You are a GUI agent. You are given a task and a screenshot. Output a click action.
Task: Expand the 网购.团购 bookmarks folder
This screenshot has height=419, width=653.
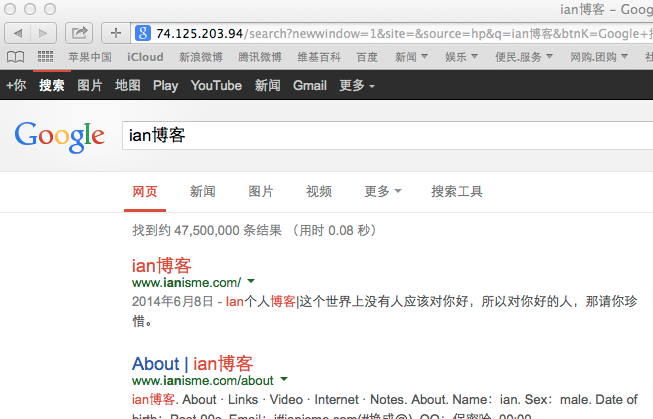click(x=598, y=57)
